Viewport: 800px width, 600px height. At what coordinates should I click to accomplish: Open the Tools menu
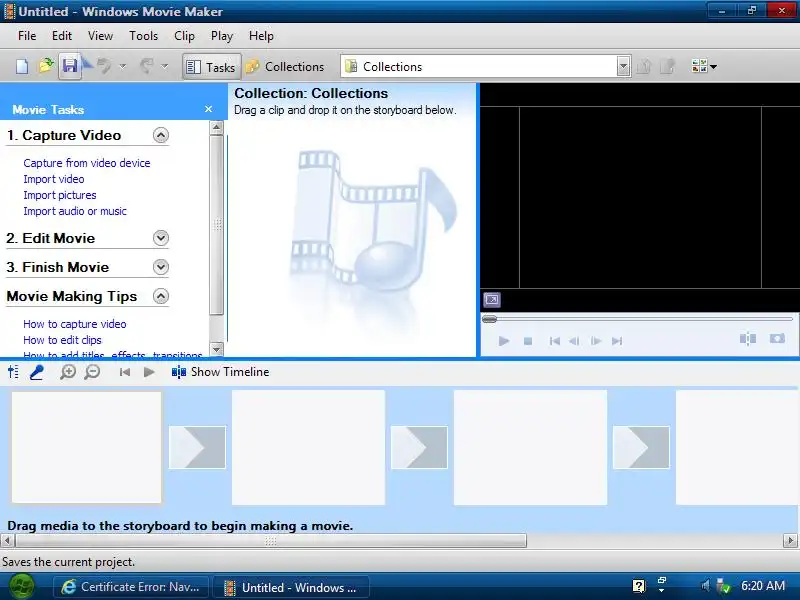pyautogui.click(x=143, y=36)
